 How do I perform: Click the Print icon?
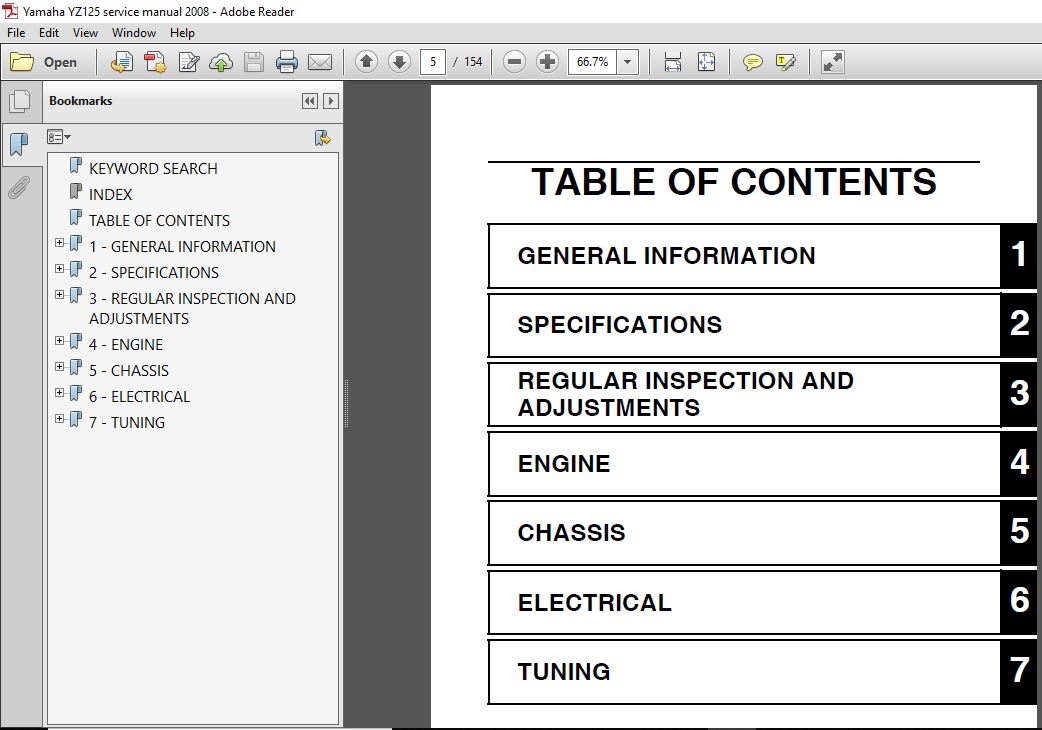286,62
